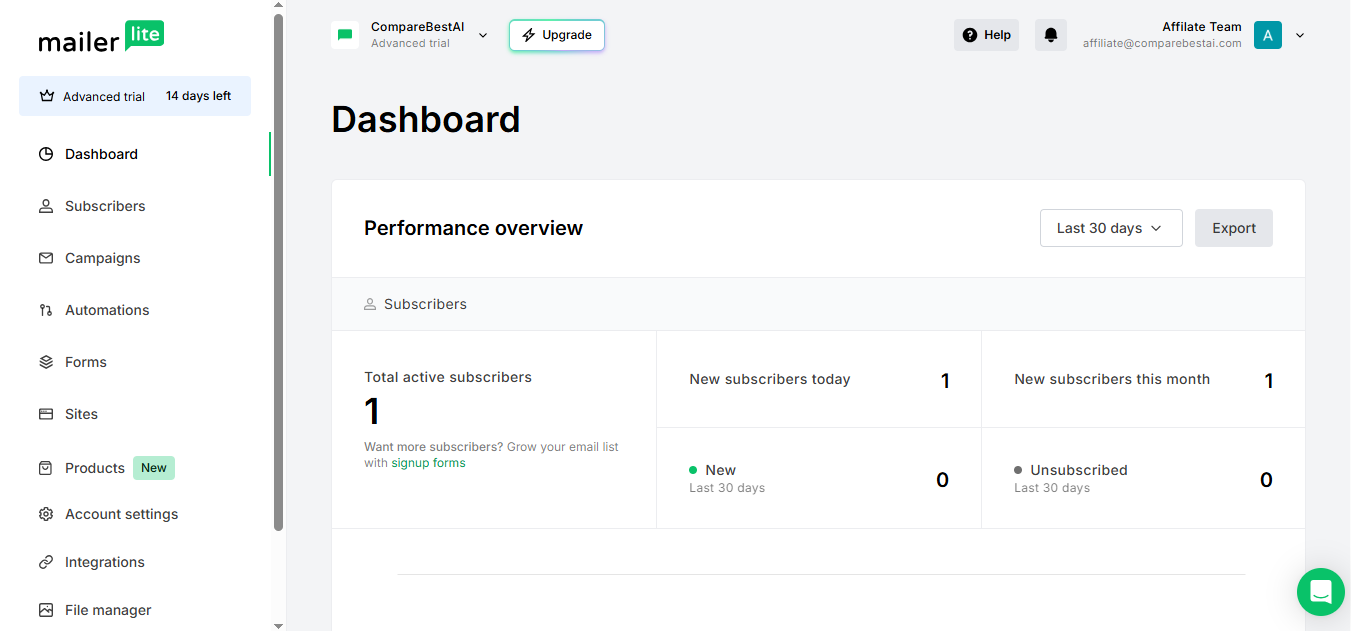This screenshot has height=631, width=1351.
Task: Click the person icon in Subscribers section header
Action: coord(370,304)
